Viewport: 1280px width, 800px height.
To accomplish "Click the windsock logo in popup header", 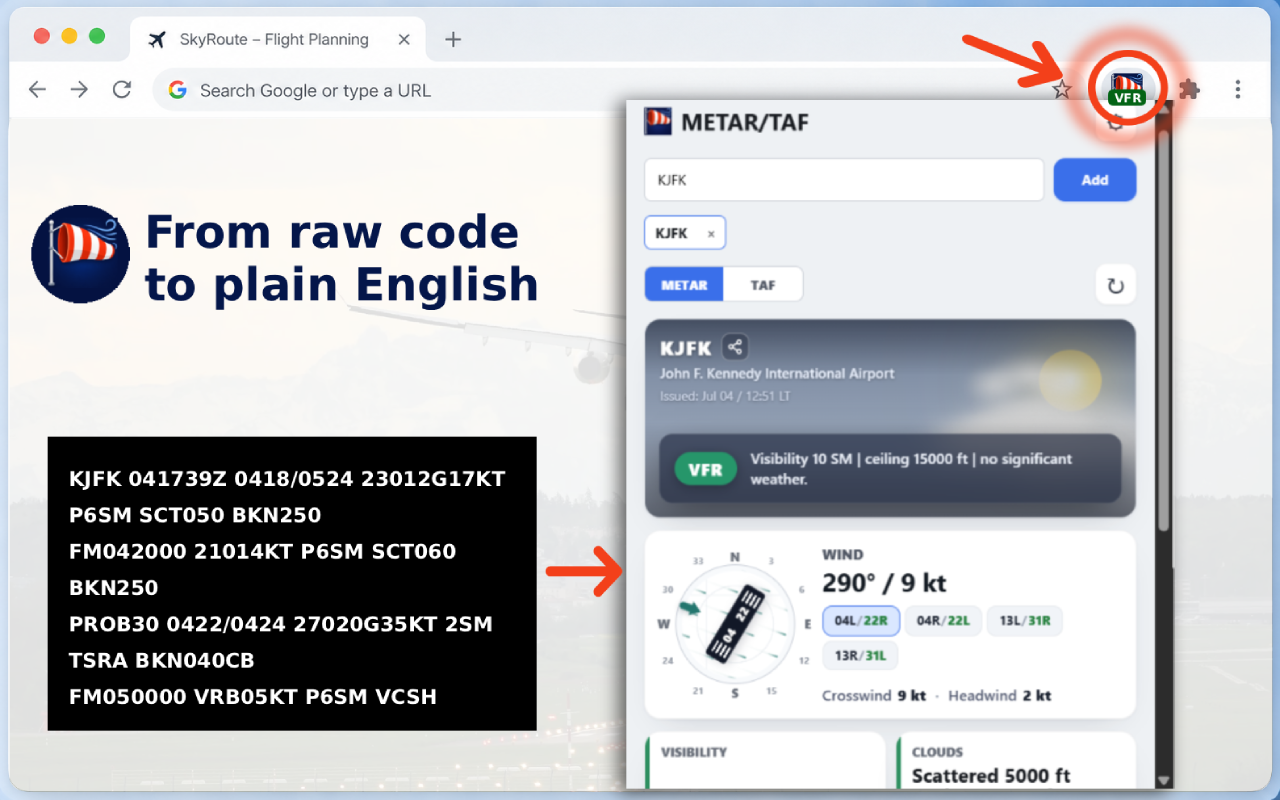I will coord(658,122).
